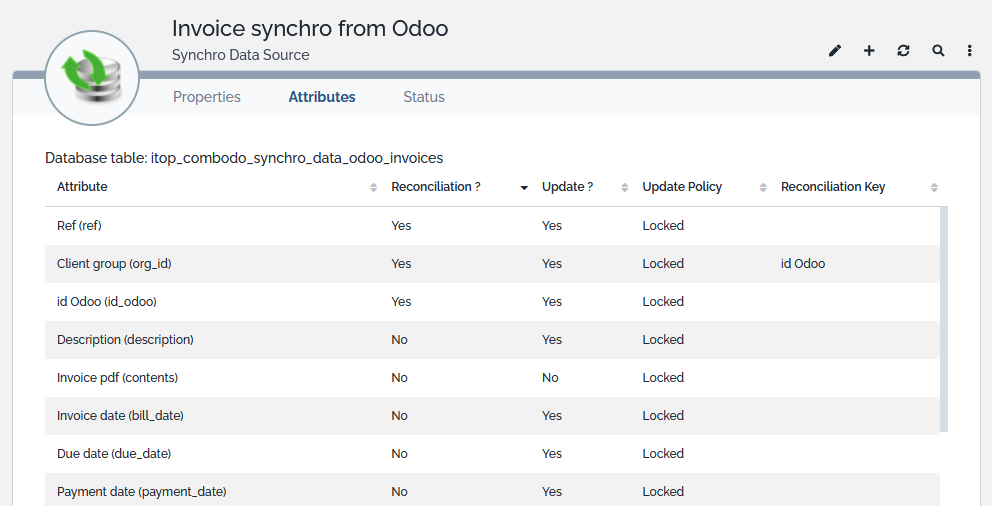Click the refresh icon in header
This screenshot has height=506, width=992.
903,51
